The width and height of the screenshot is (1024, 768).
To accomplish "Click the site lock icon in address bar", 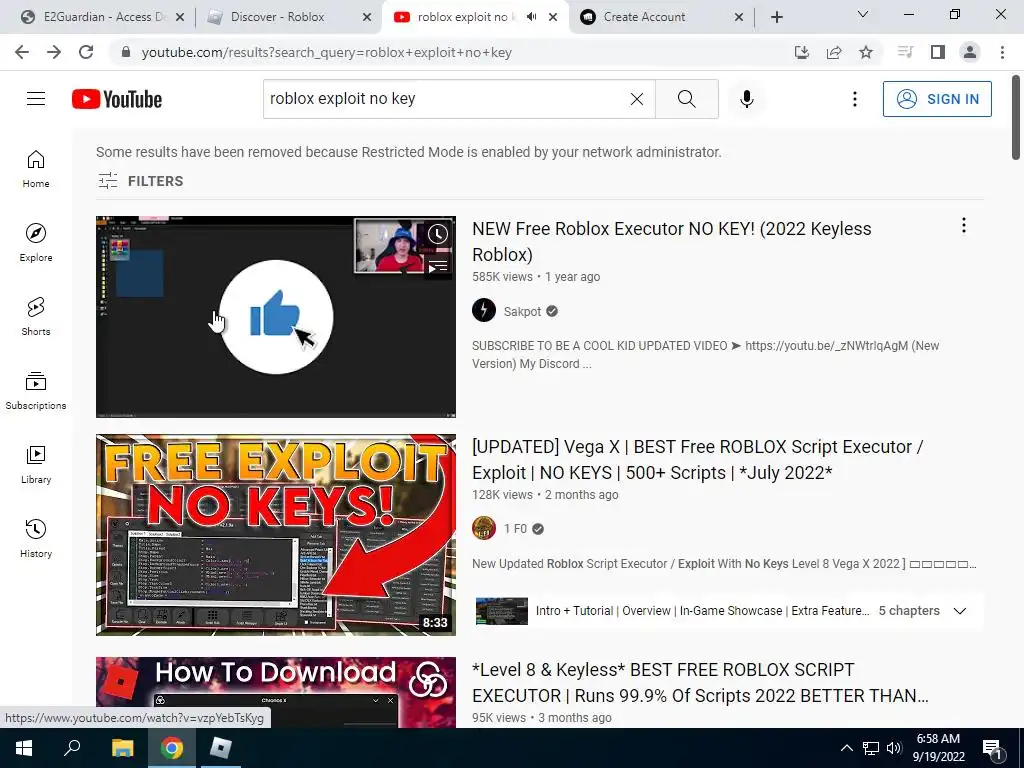I will point(126,52).
